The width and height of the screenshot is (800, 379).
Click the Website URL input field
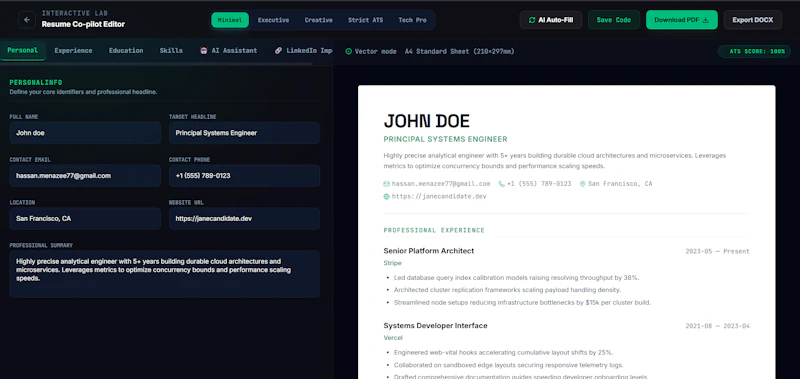point(244,218)
